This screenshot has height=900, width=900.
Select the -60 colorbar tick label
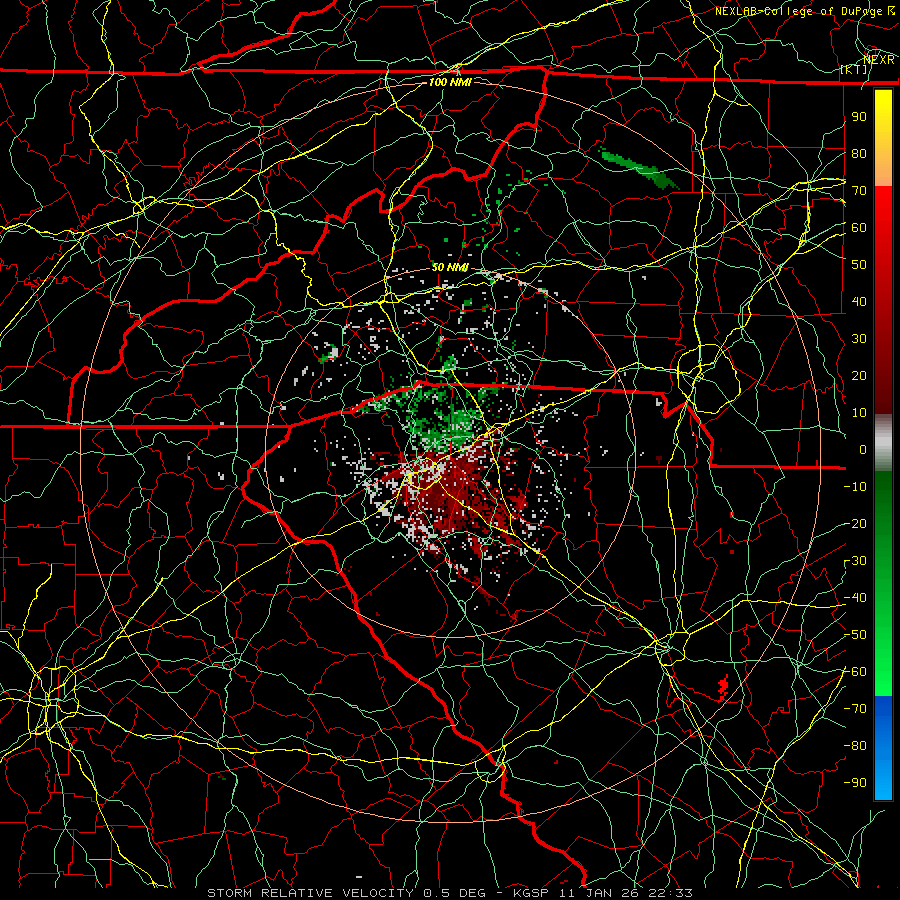855,672
